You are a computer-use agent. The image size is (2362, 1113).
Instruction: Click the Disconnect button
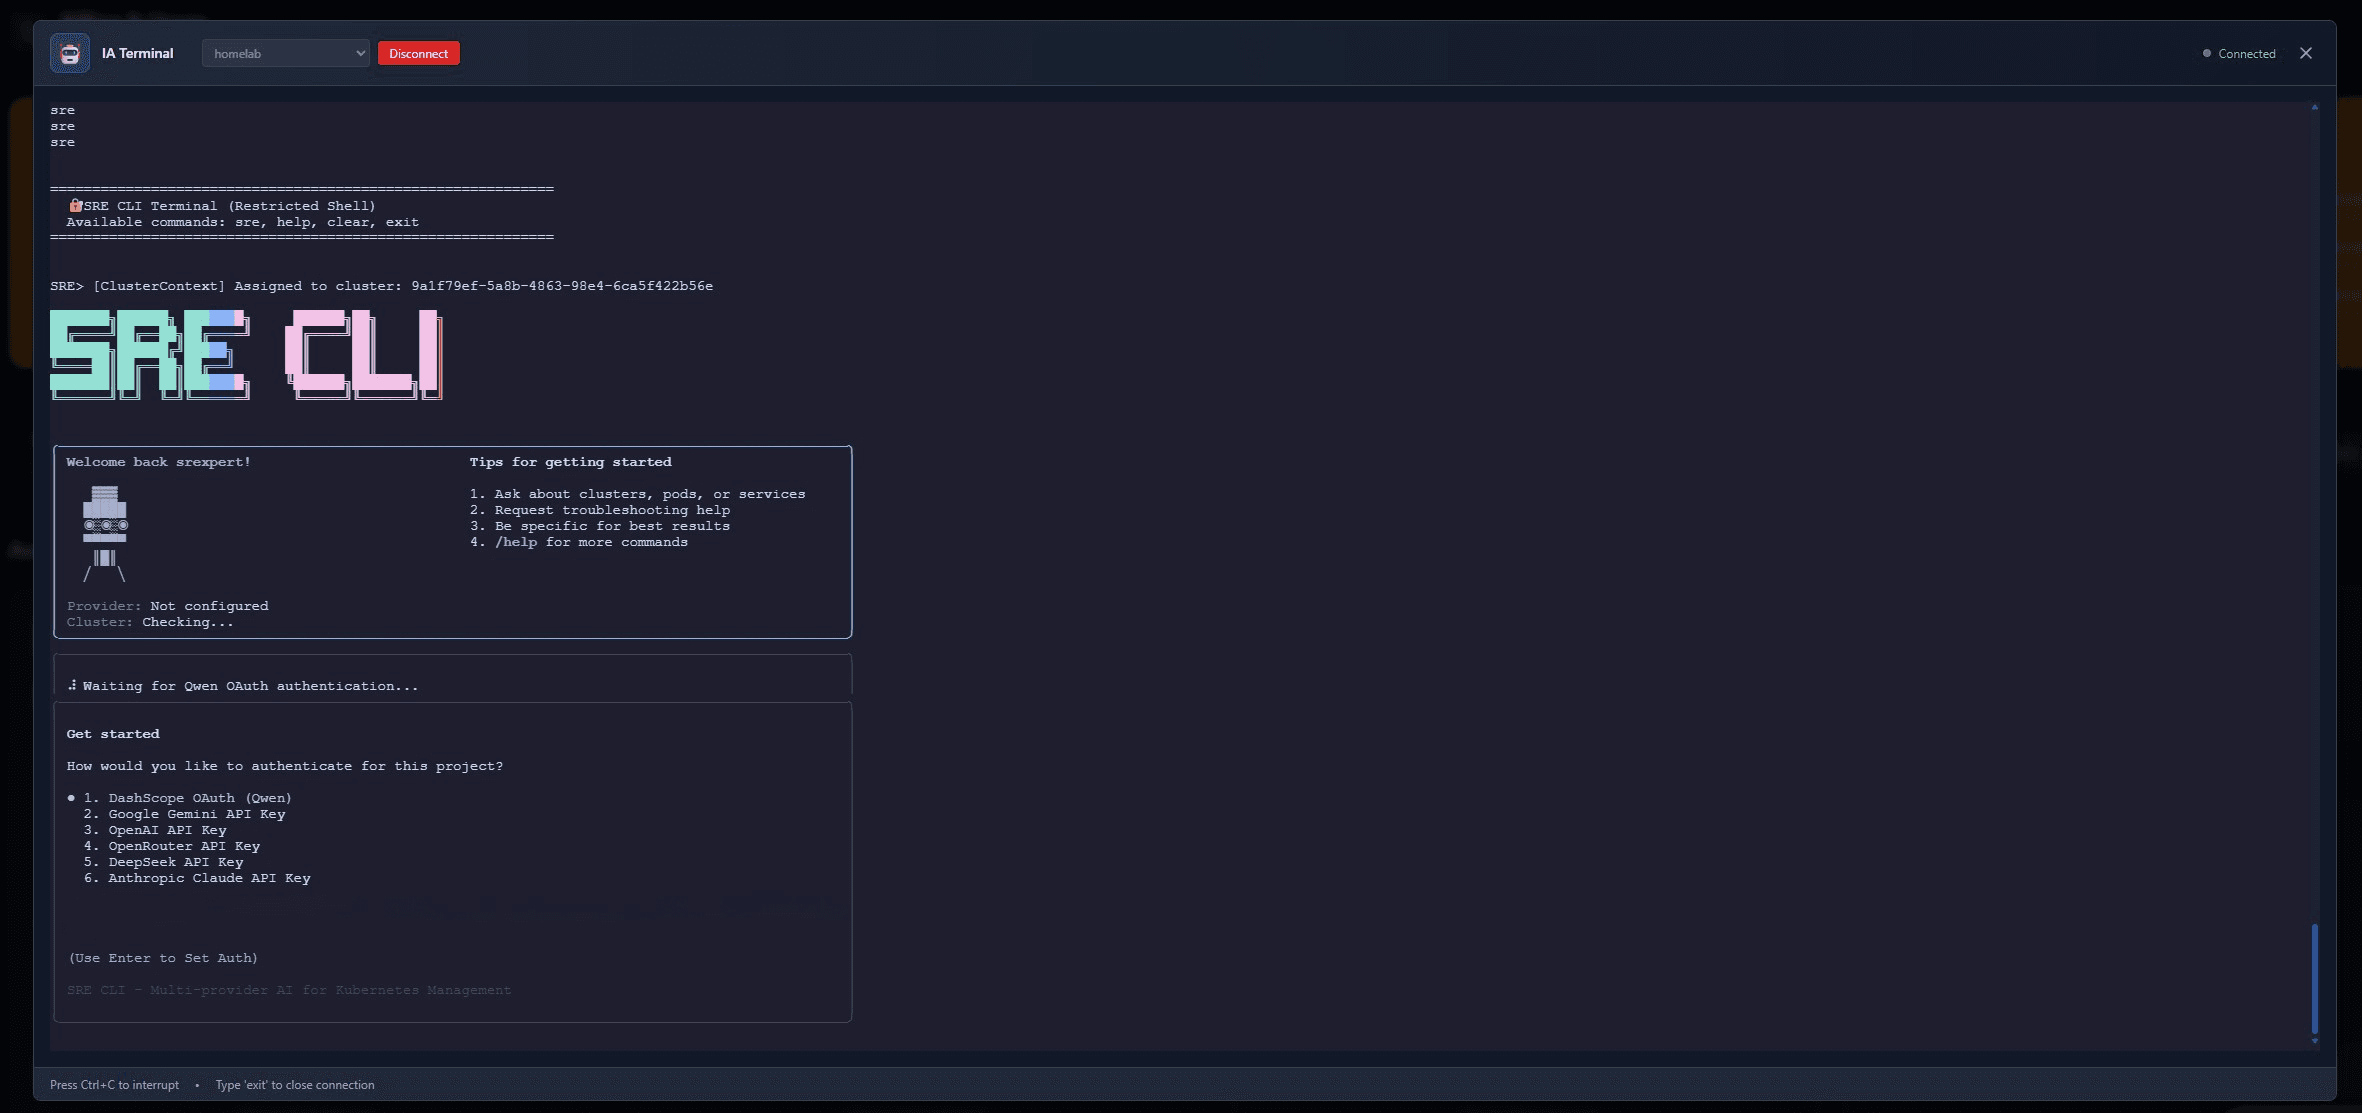[418, 53]
